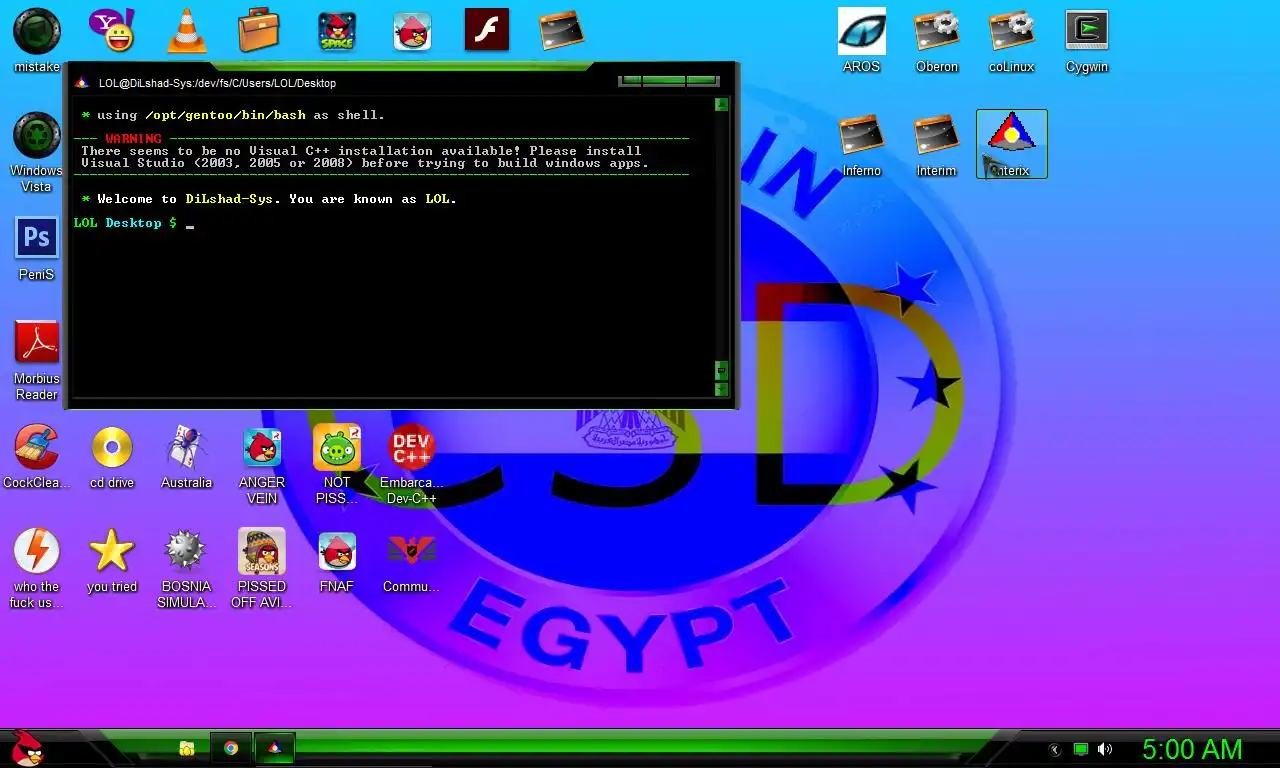
Task: Click the terminal title bar path text
Action: [x=217, y=83]
